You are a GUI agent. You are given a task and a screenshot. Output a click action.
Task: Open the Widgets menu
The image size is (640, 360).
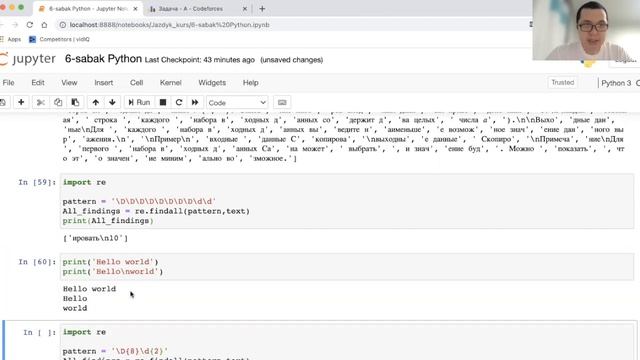click(212, 82)
